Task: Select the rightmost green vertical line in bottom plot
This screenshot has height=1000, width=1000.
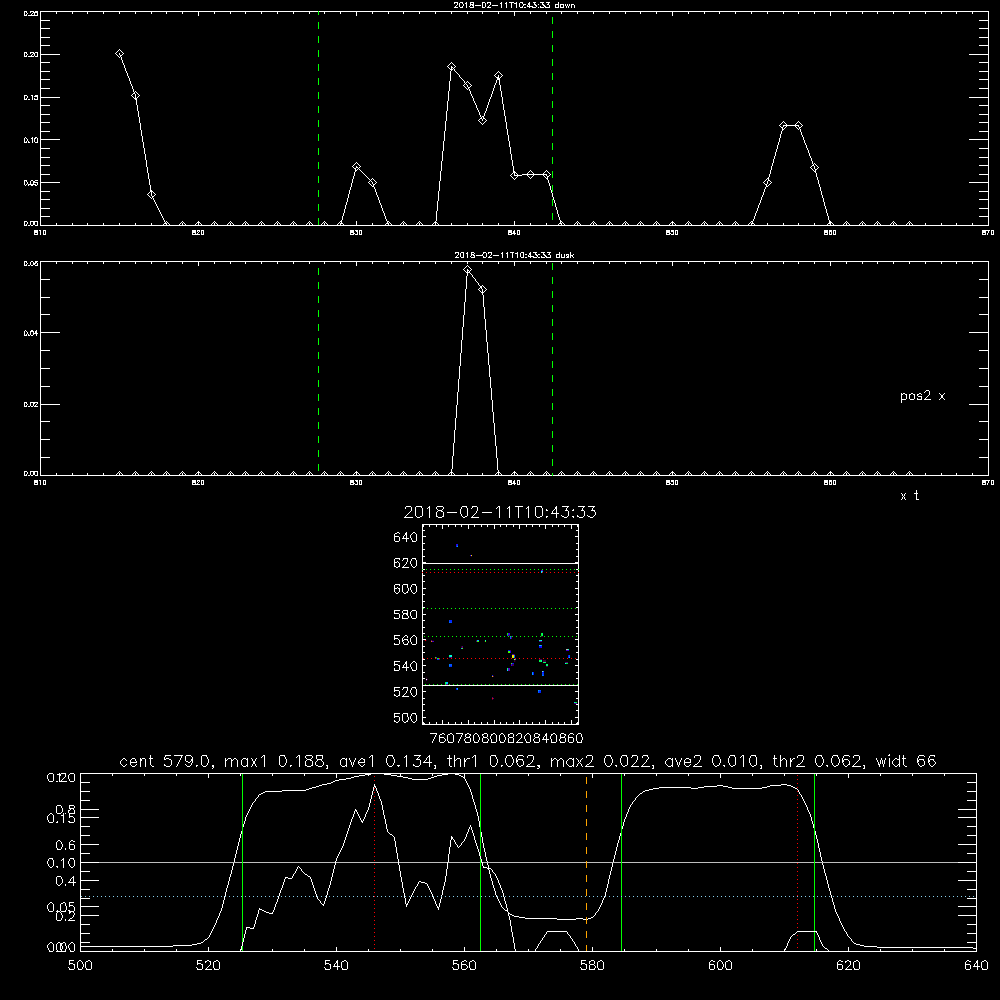Action: [814, 862]
